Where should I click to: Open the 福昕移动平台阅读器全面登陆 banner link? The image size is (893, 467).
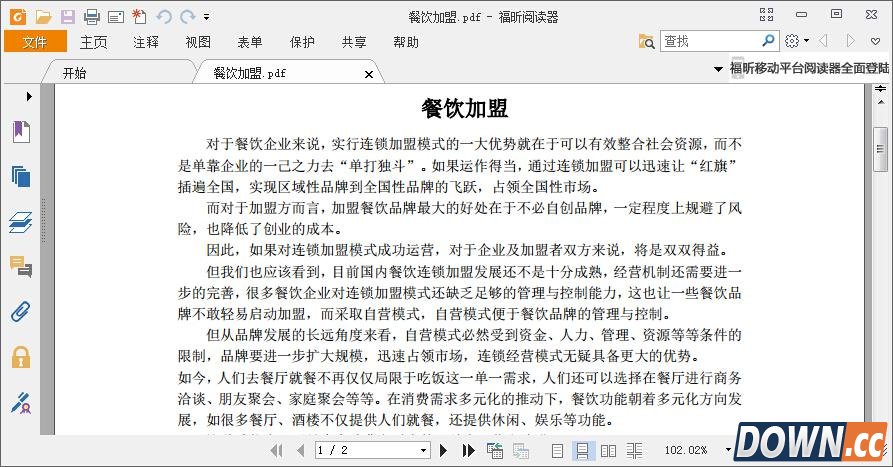click(809, 68)
